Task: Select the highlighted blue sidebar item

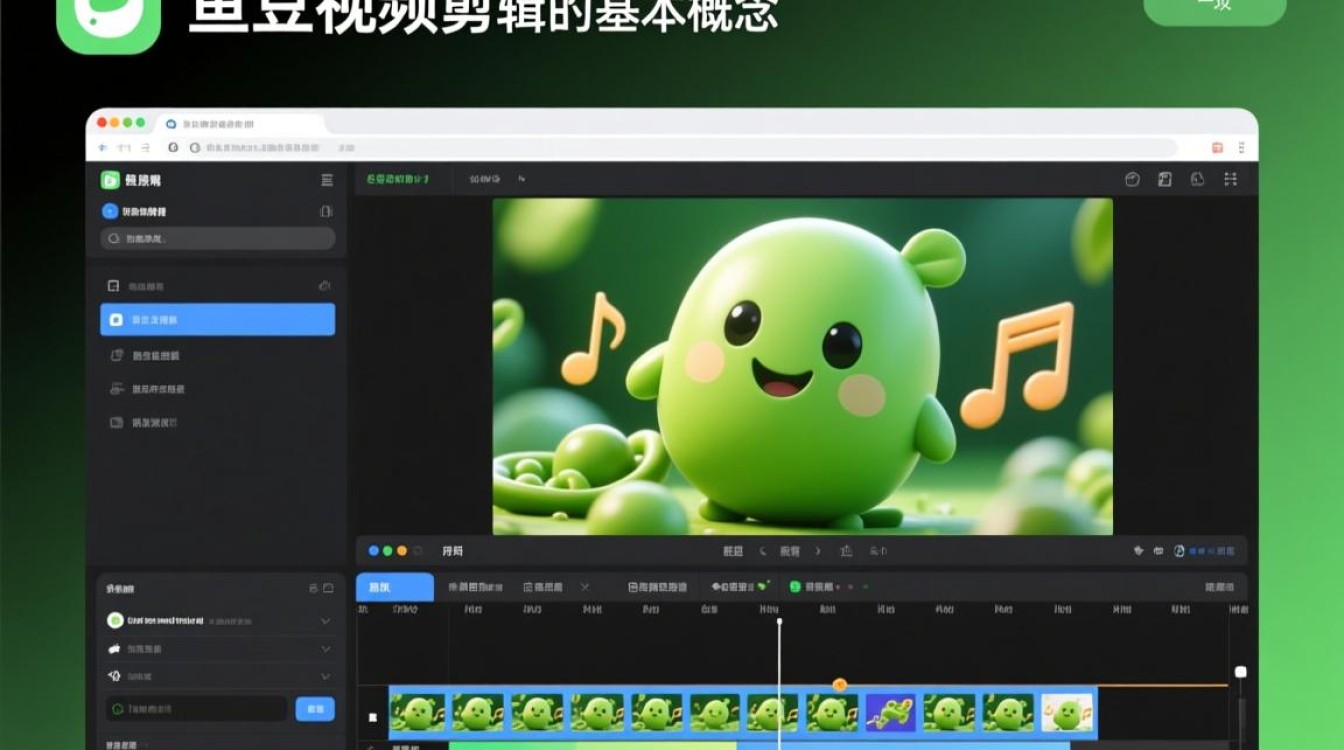Action: point(217,320)
